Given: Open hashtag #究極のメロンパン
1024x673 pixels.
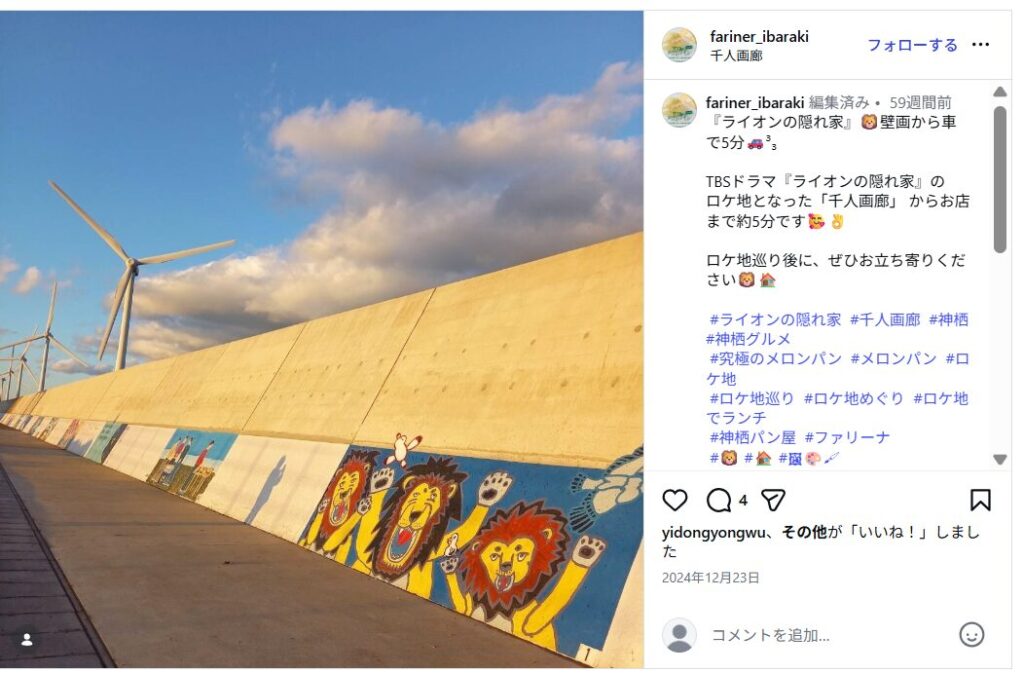Looking at the screenshot, I should click(x=775, y=359).
